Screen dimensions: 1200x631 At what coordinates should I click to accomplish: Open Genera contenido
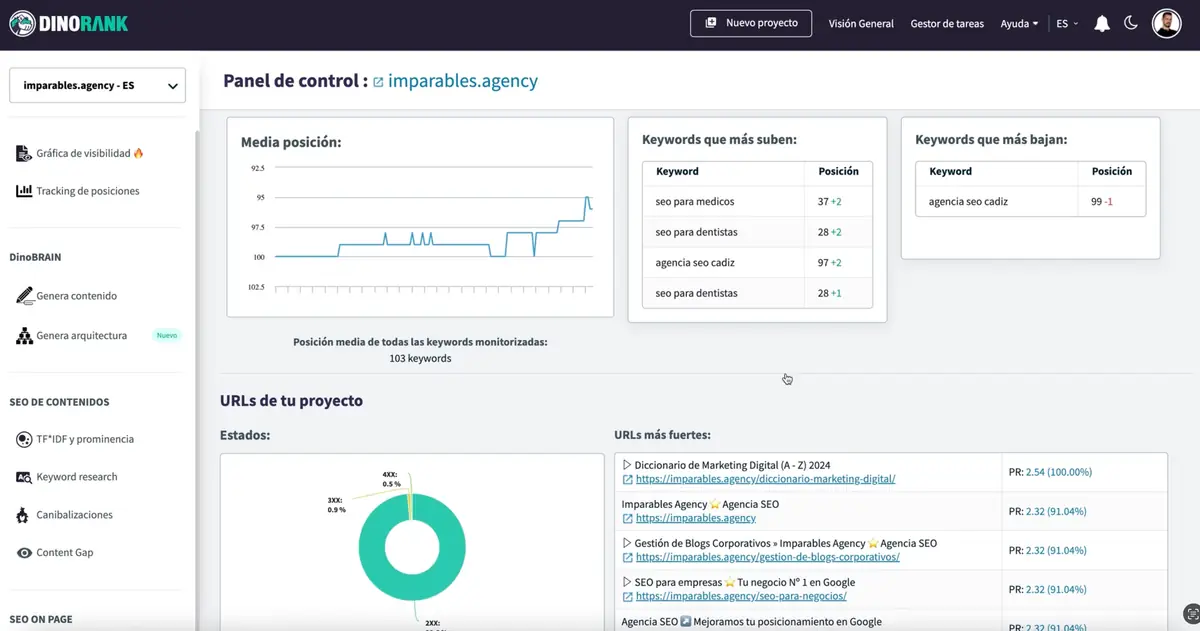coord(77,296)
